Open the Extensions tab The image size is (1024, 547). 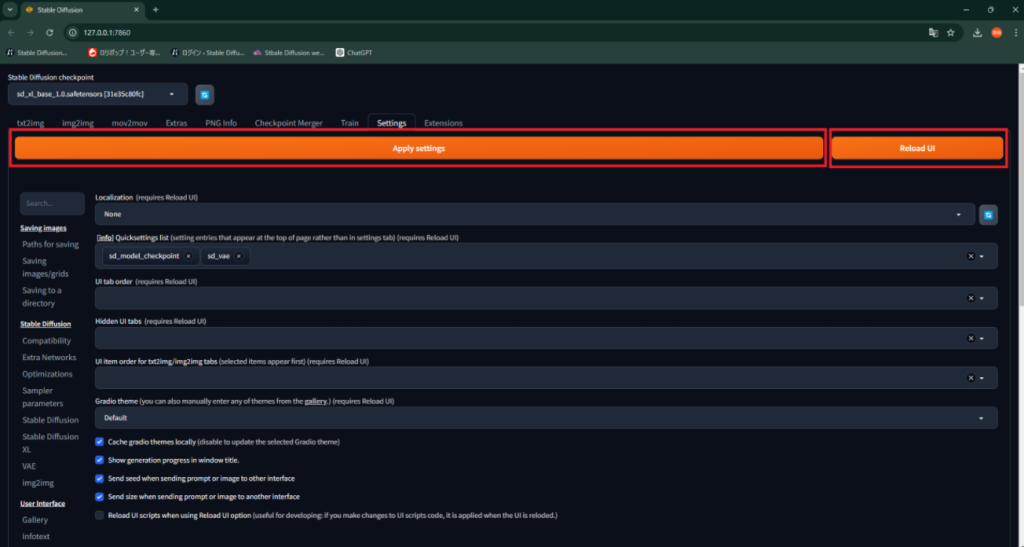pyautogui.click(x=443, y=123)
